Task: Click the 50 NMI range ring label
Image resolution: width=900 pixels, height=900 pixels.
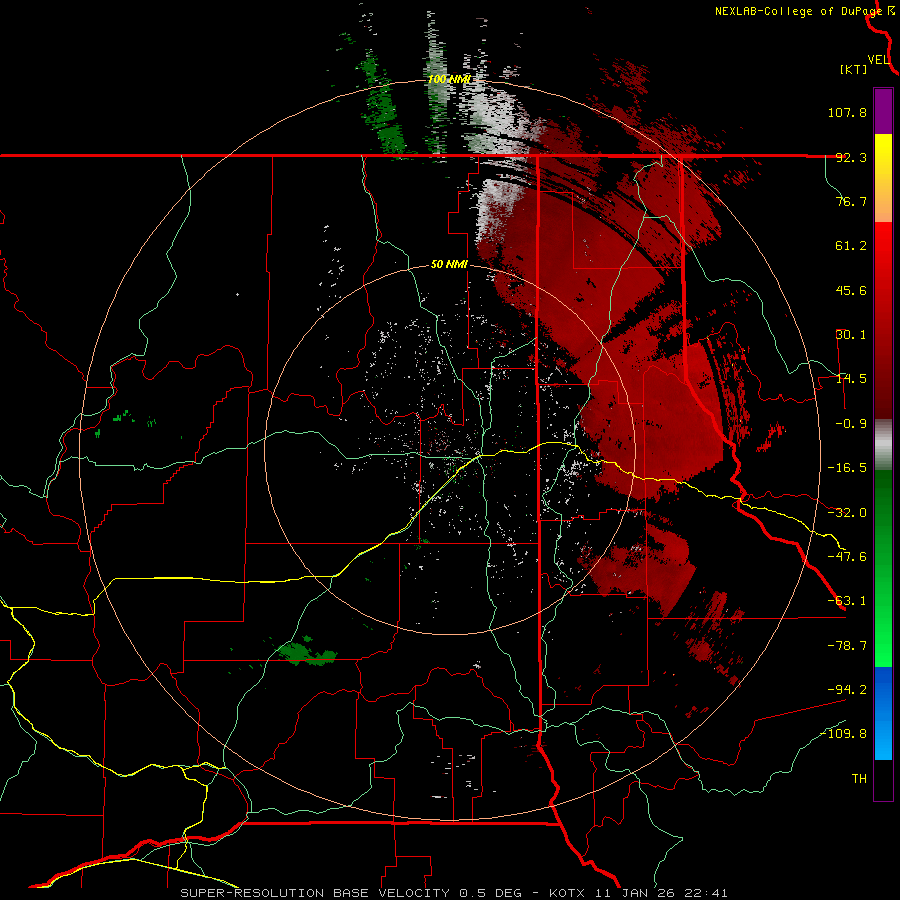Action: pos(449,265)
